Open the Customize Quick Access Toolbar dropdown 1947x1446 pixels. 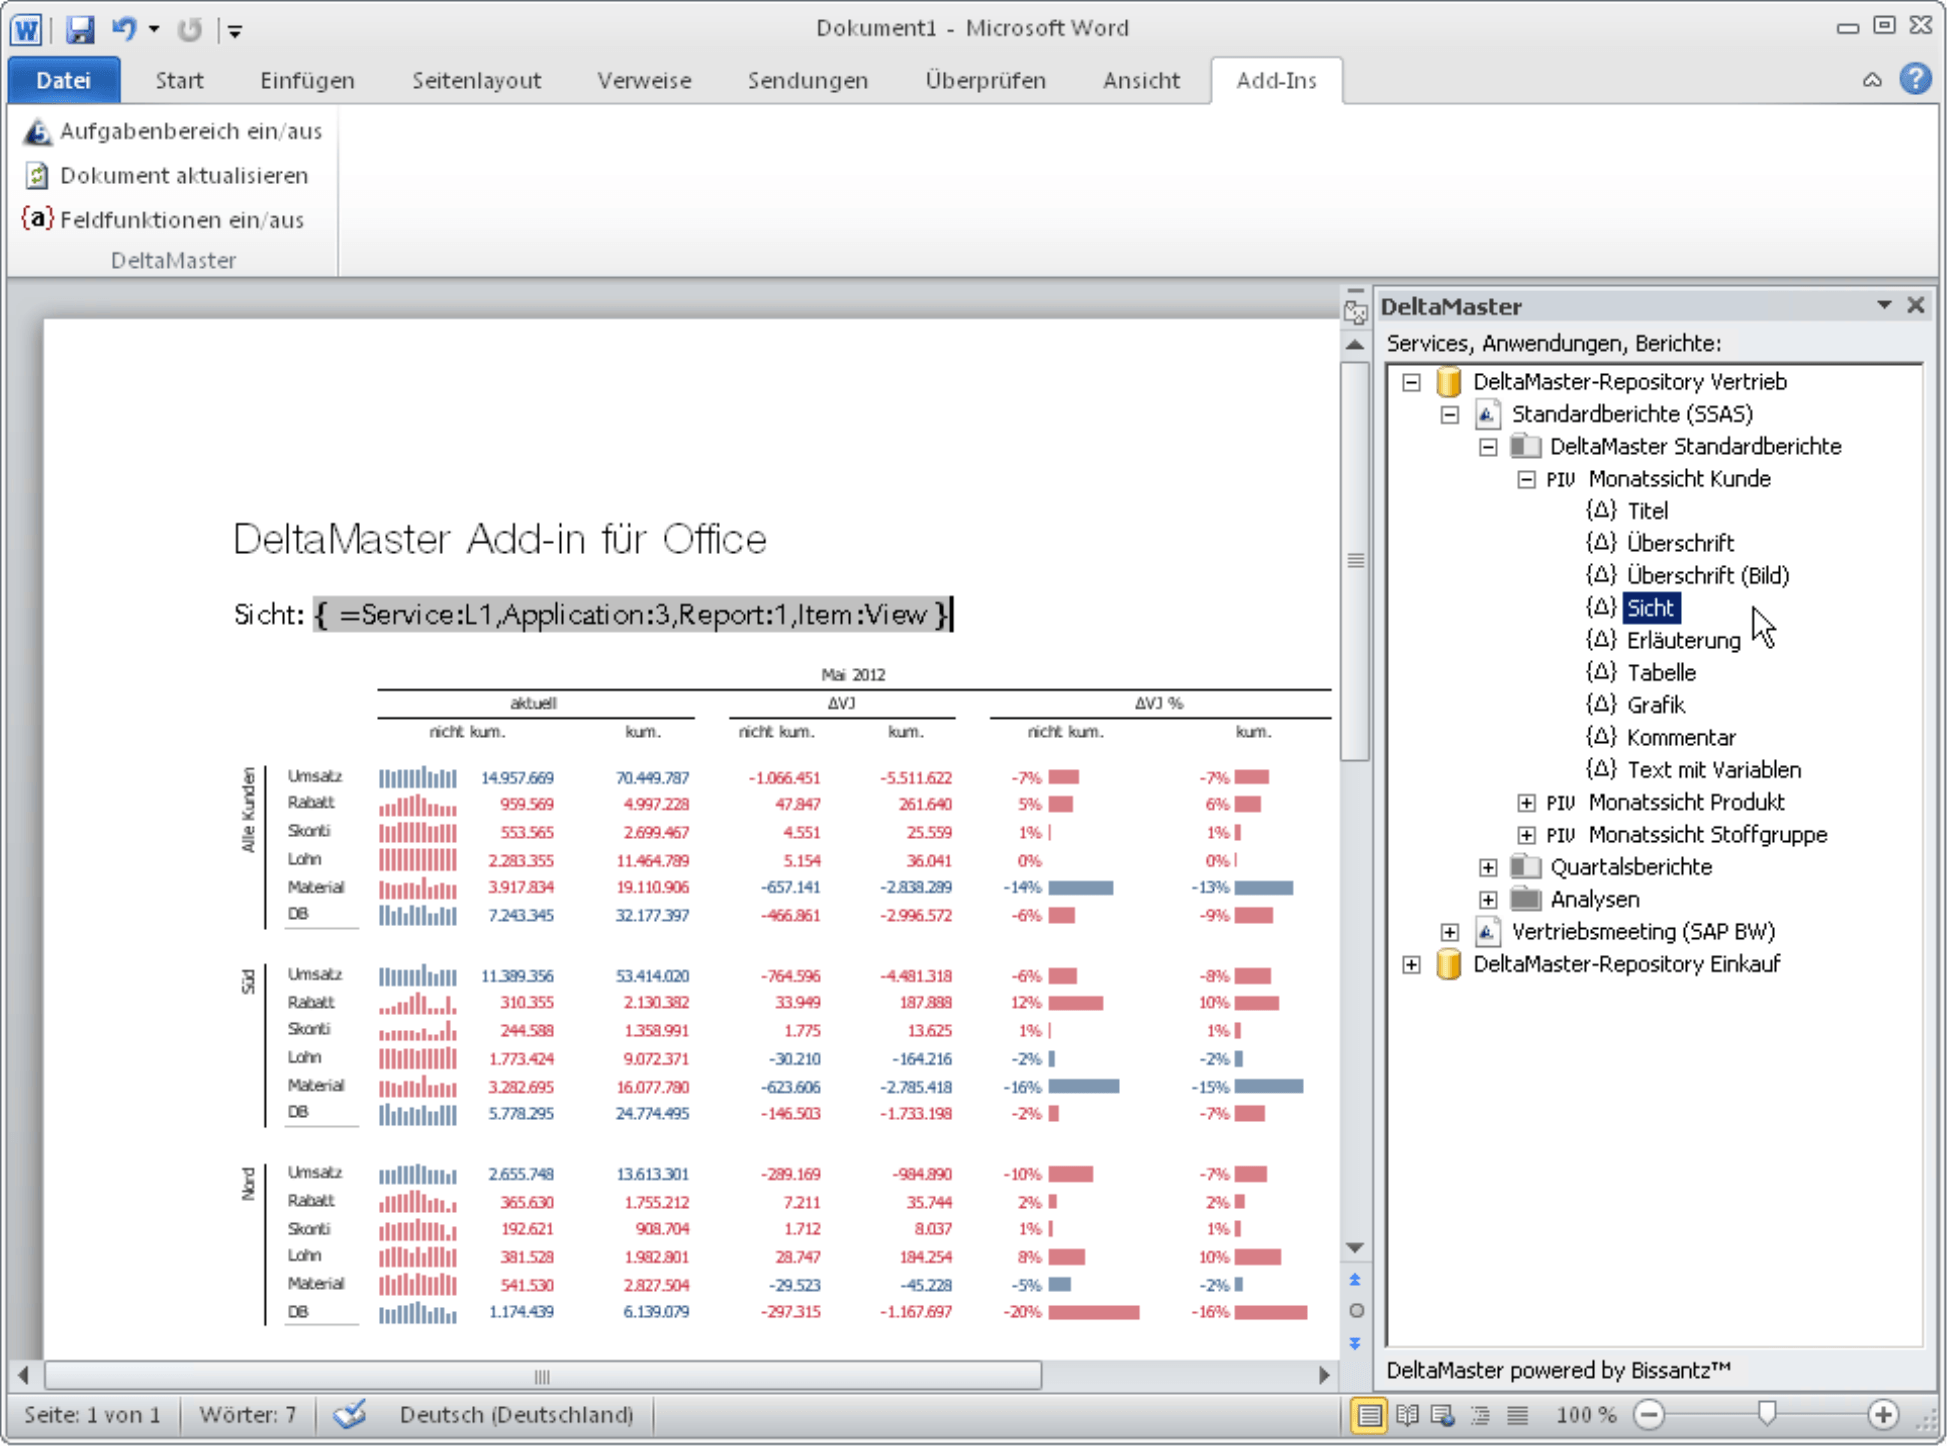coord(235,31)
